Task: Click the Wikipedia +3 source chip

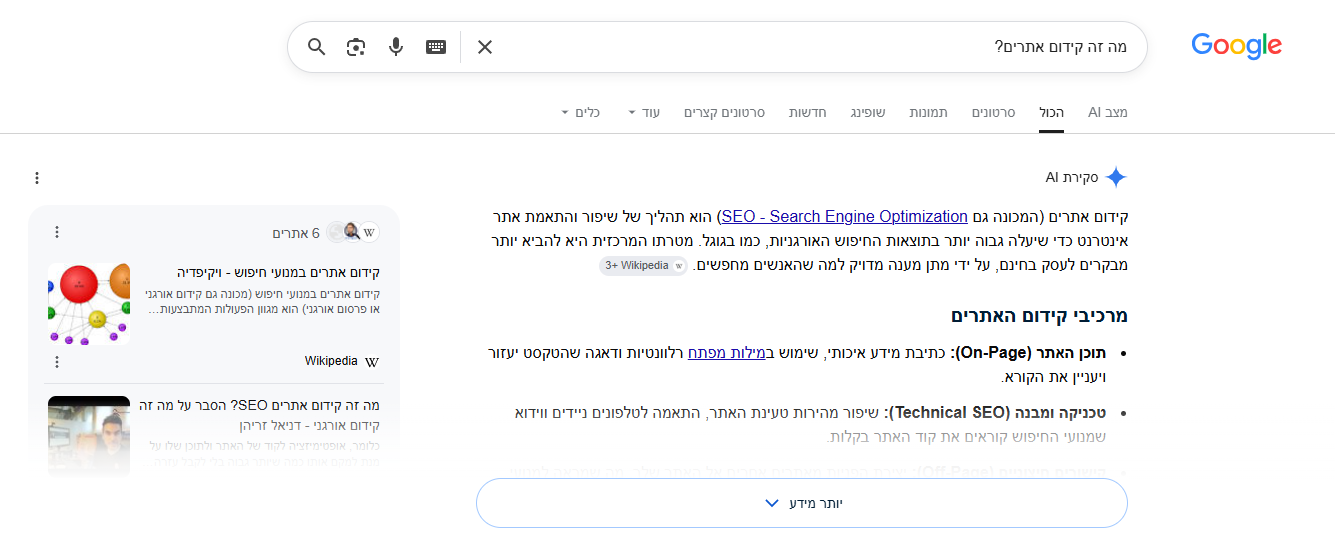Action: coord(644,265)
